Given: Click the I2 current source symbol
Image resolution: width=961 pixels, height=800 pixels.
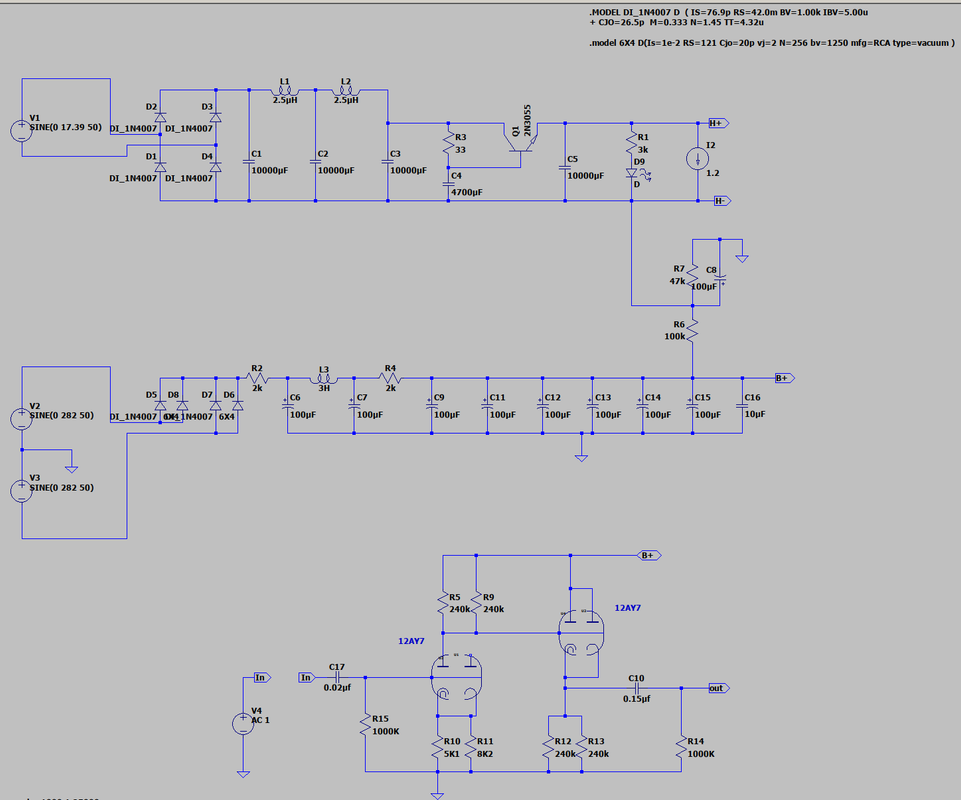Looking at the screenshot, I should click(x=697, y=159).
